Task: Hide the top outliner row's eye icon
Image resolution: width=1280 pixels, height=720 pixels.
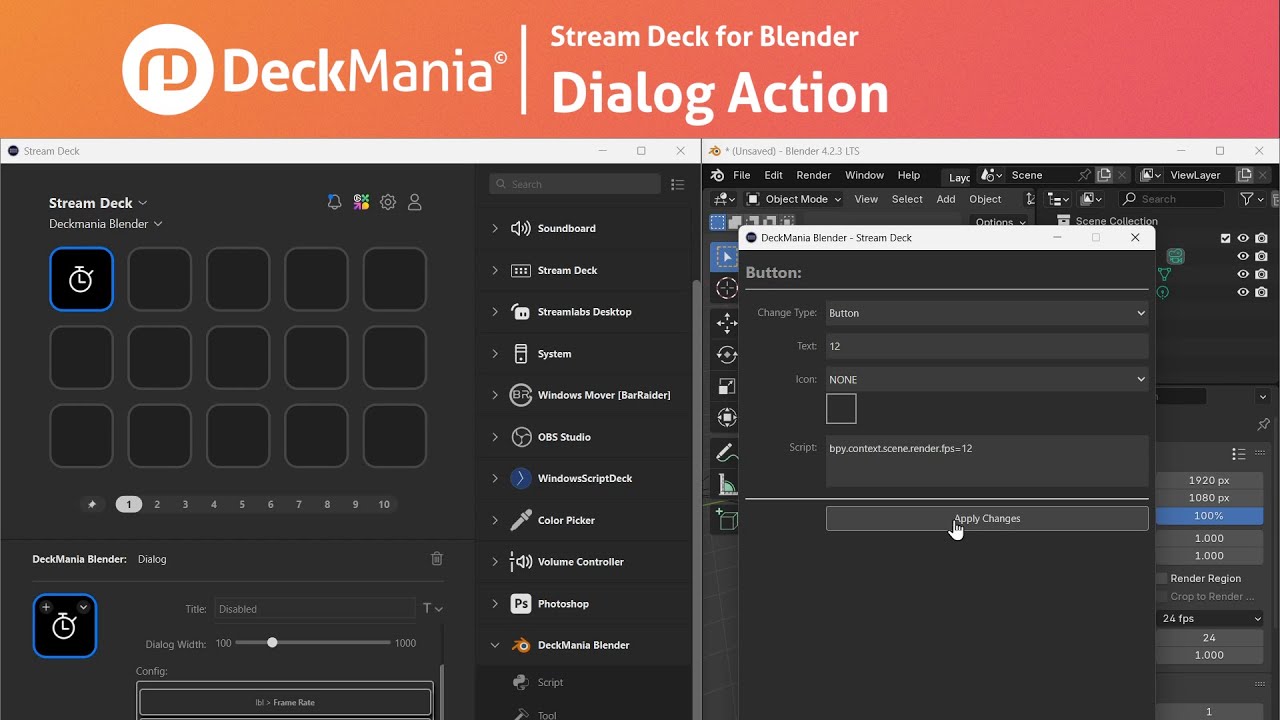Action: [1243, 238]
